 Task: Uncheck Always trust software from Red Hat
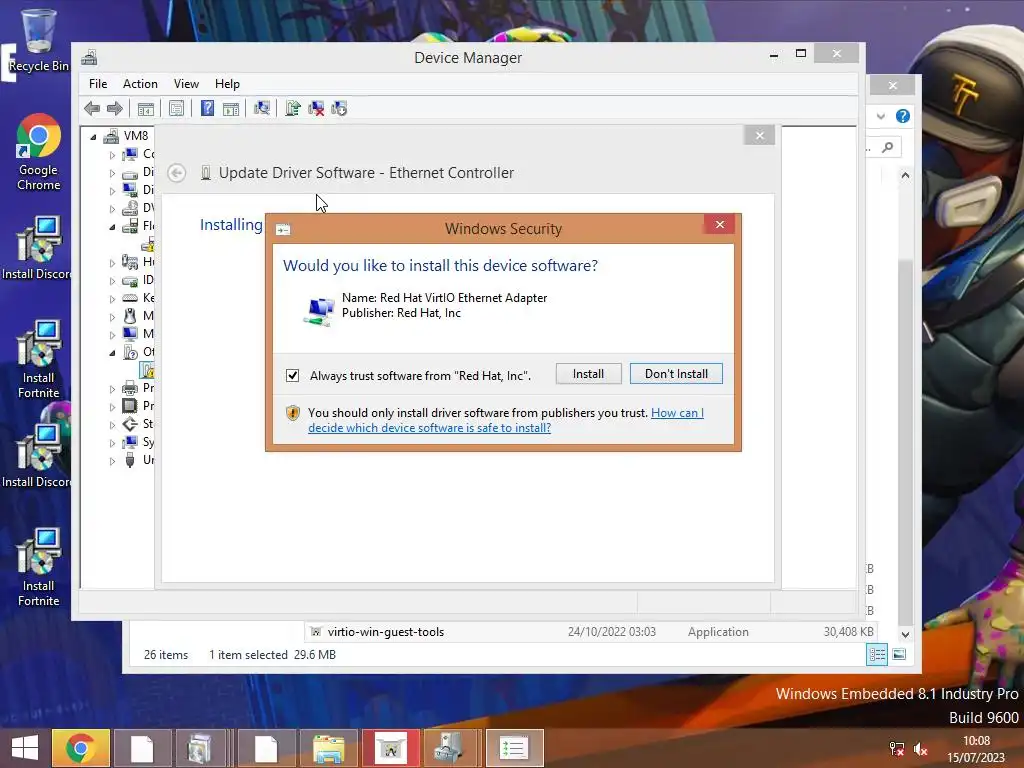pos(293,376)
